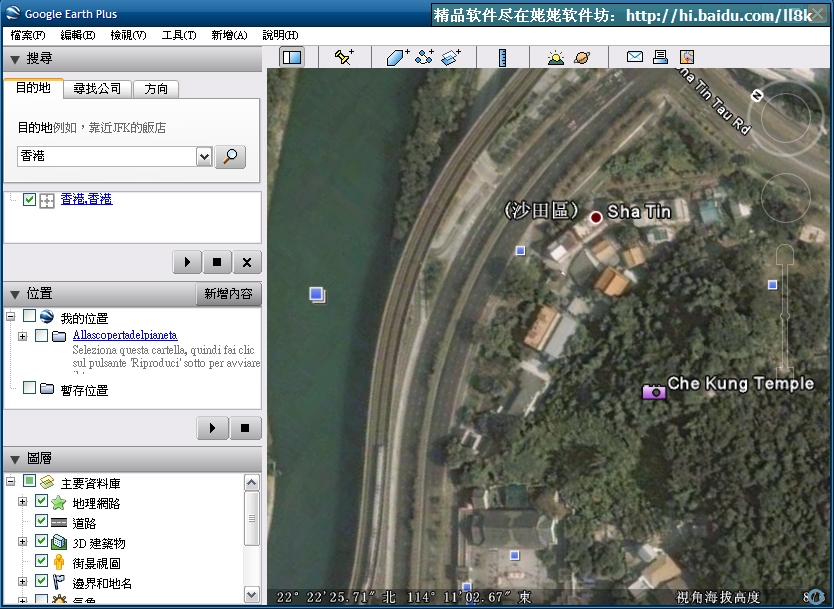The height and width of the screenshot is (609, 834).
Task: Switch to the 尋找公司 tab
Action: click(97, 89)
